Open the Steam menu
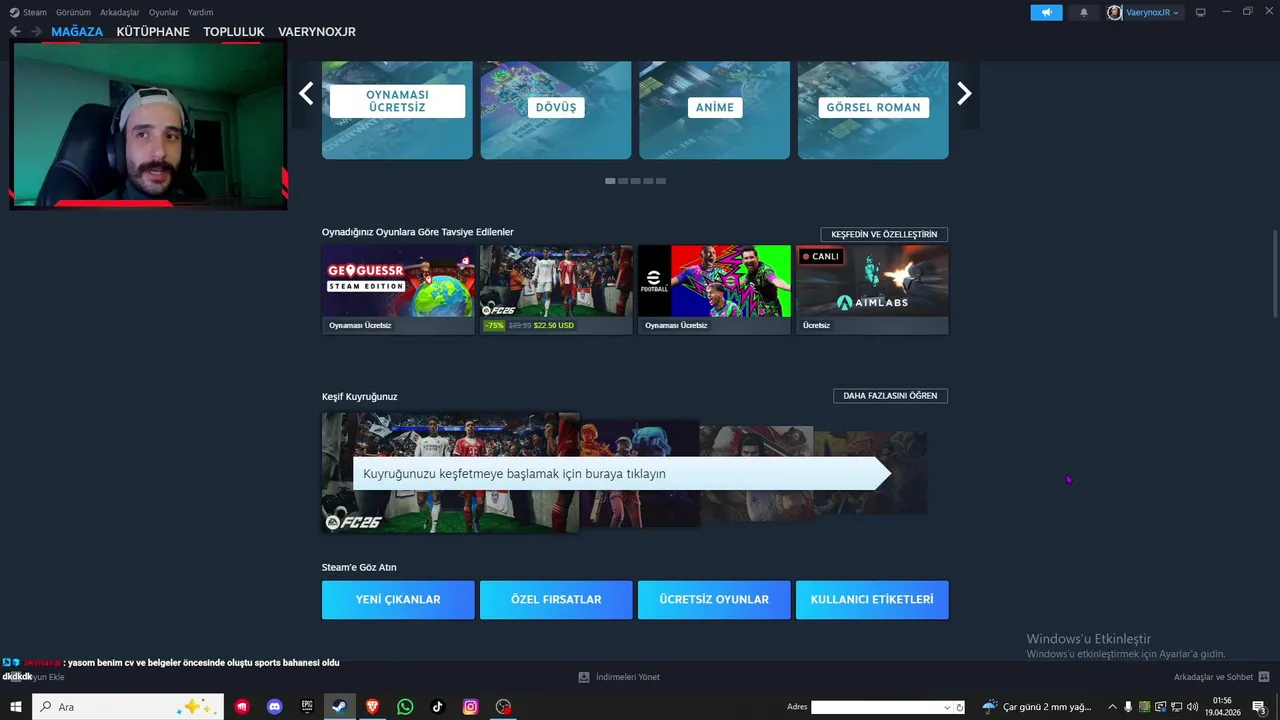Image resolution: width=1280 pixels, height=720 pixels. click(34, 12)
